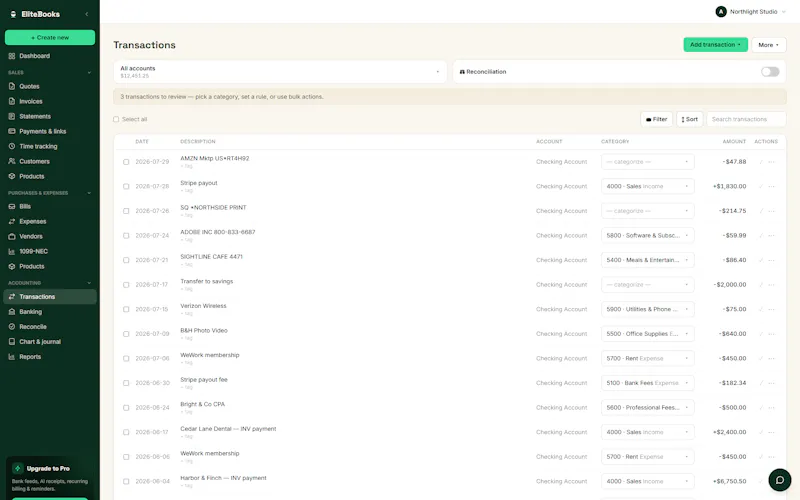Click the Upgrade to Pro sparkle icon
The image size is (800, 500).
[x=18, y=468]
